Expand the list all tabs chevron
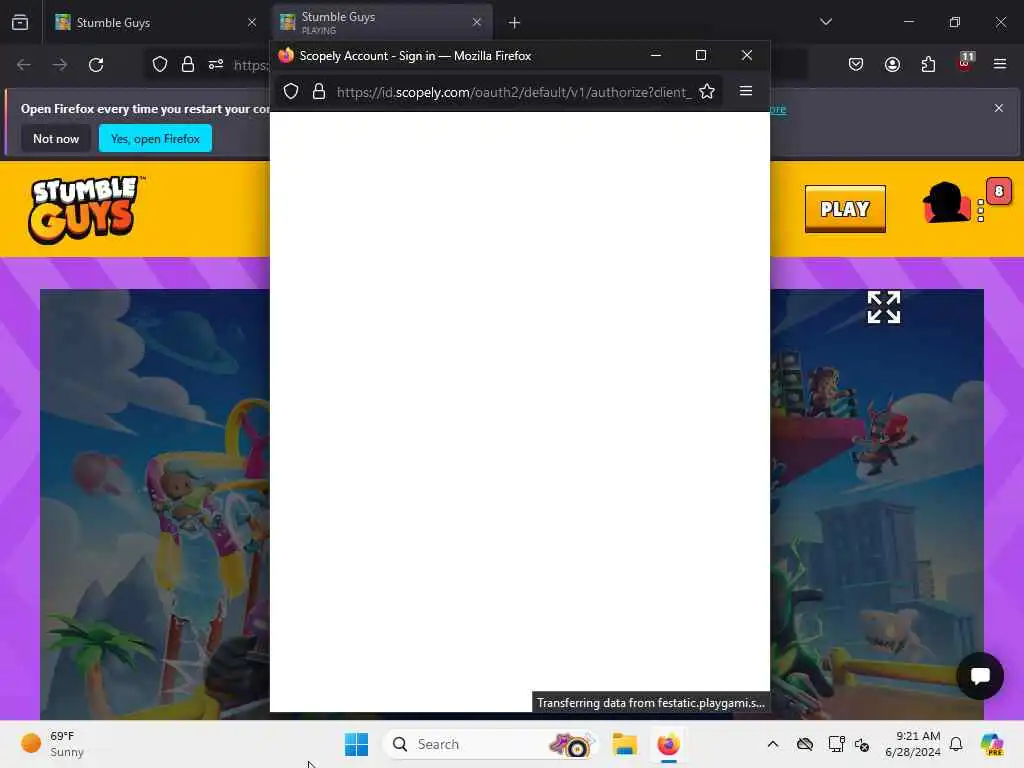The image size is (1024, 768). 826,22
